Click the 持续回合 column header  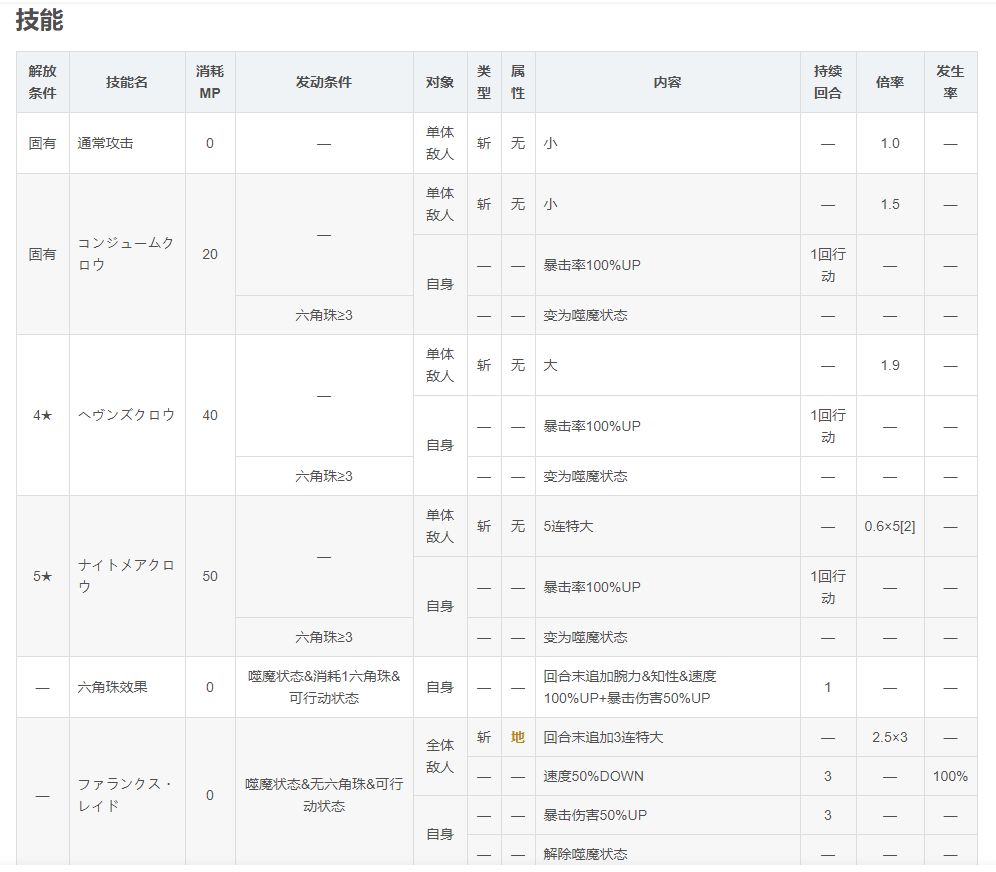tap(828, 82)
